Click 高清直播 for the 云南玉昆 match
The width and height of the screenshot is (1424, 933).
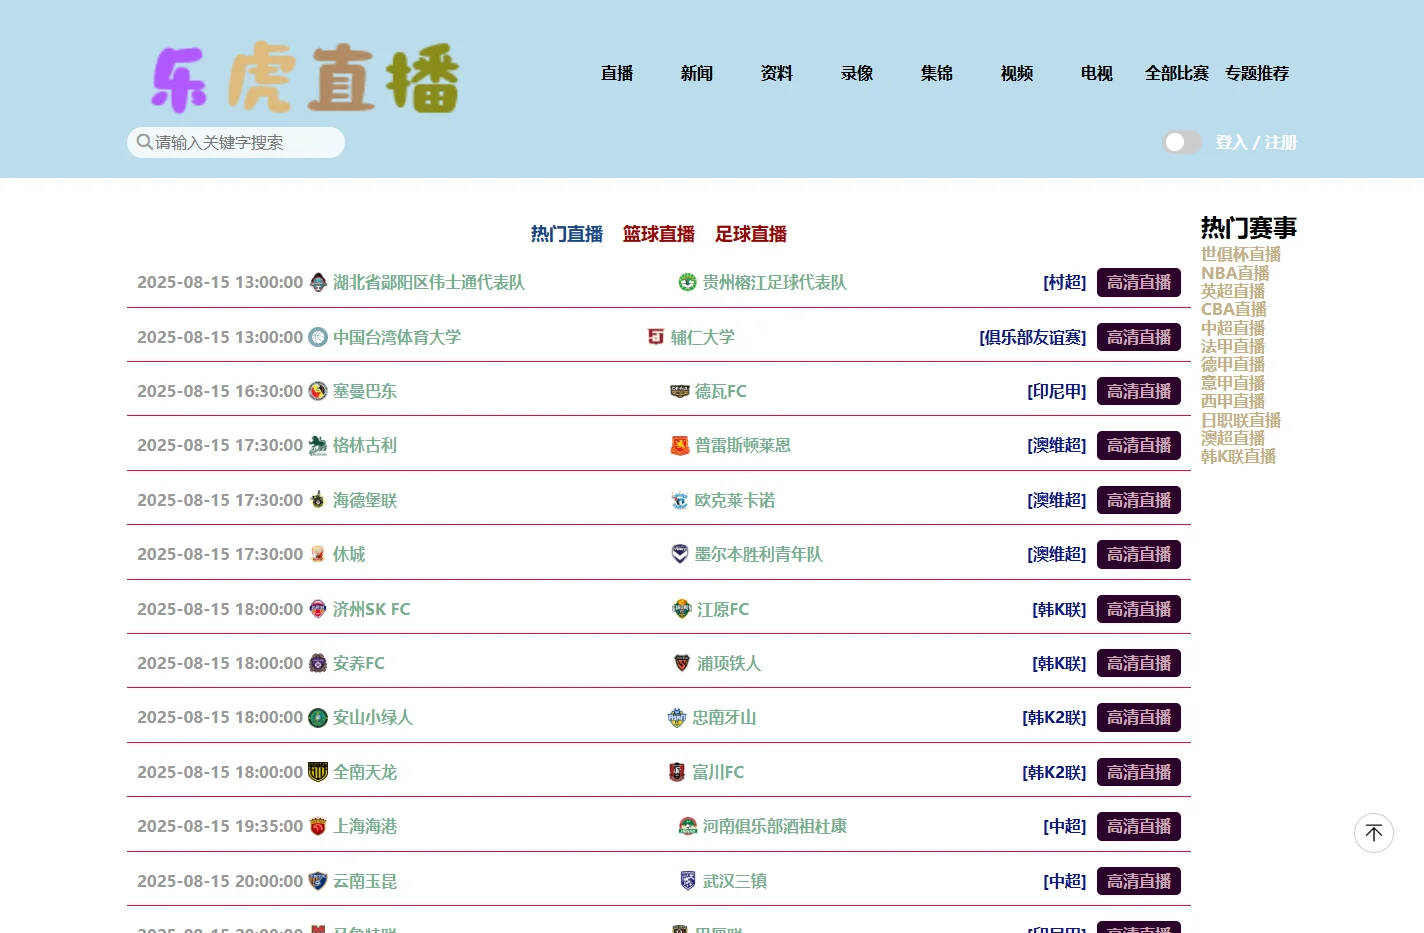[x=1139, y=881]
